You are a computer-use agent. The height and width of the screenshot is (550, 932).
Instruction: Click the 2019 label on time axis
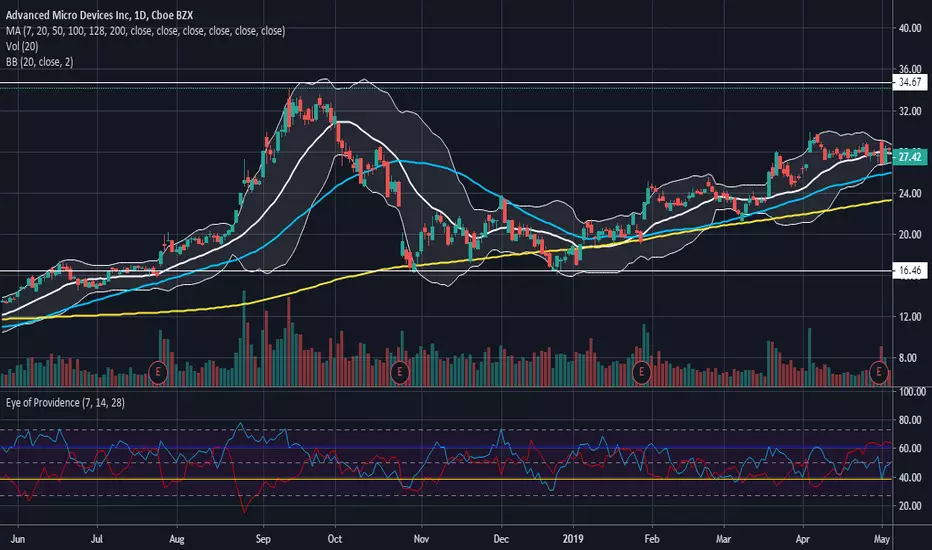tap(573, 539)
